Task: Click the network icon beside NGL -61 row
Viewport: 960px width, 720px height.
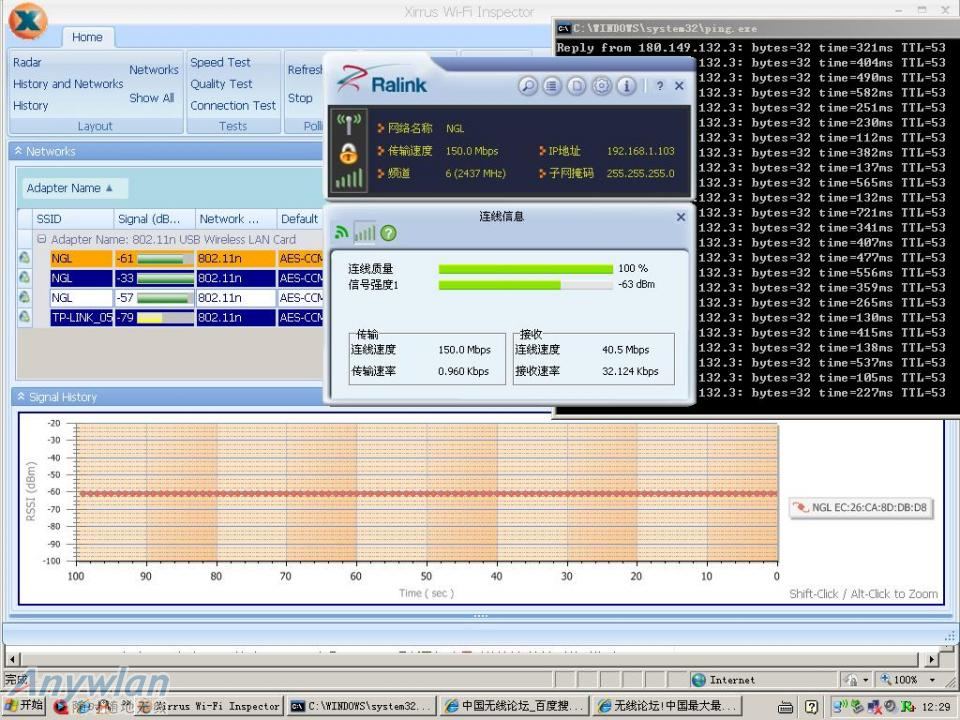Action: 24,258
